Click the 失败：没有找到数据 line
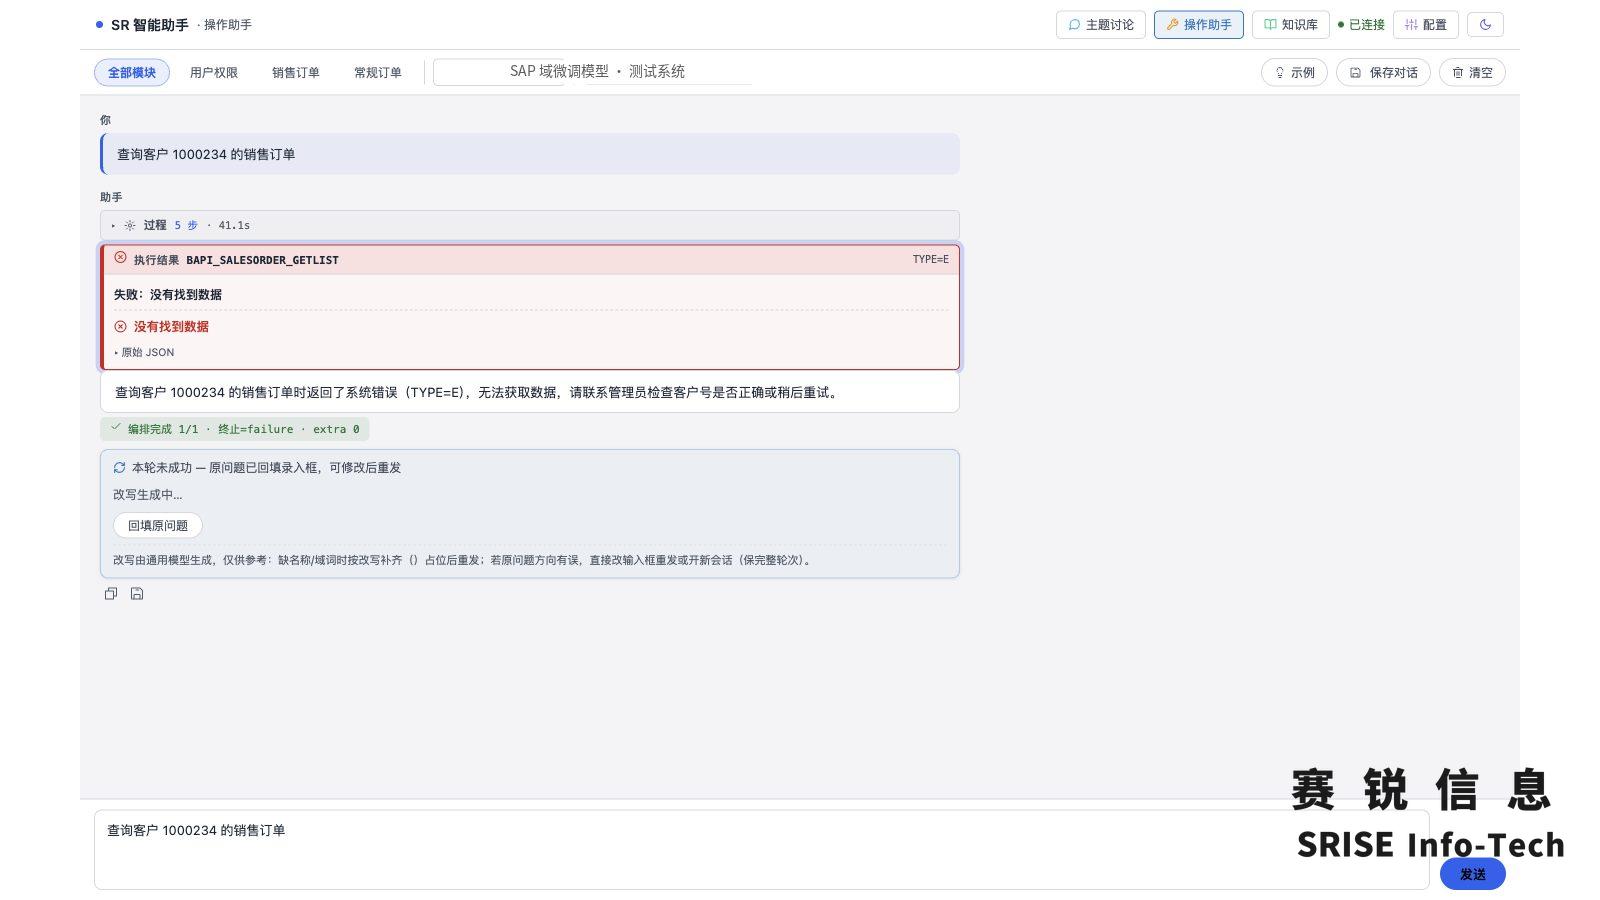This screenshot has height=900, width=1600. (168, 295)
